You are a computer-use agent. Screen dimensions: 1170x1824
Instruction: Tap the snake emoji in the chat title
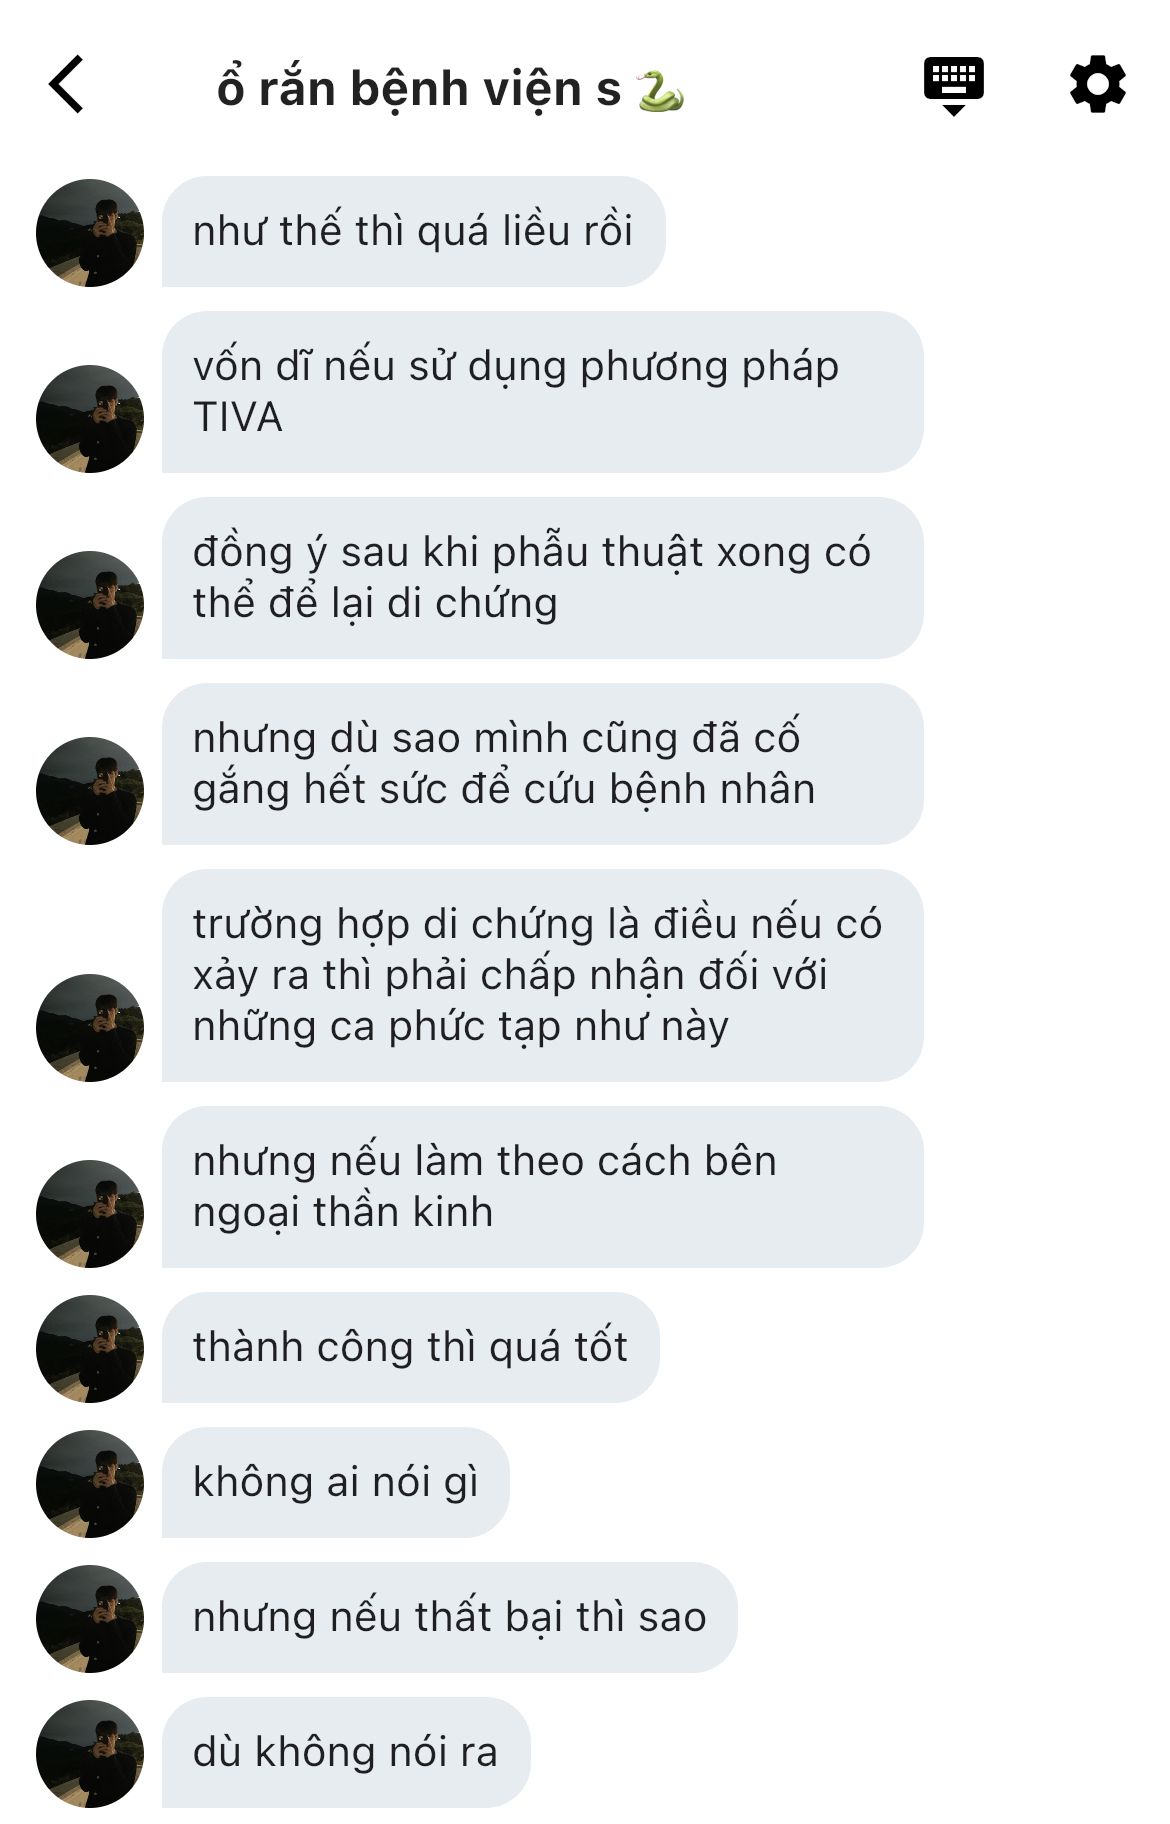[661, 91]
